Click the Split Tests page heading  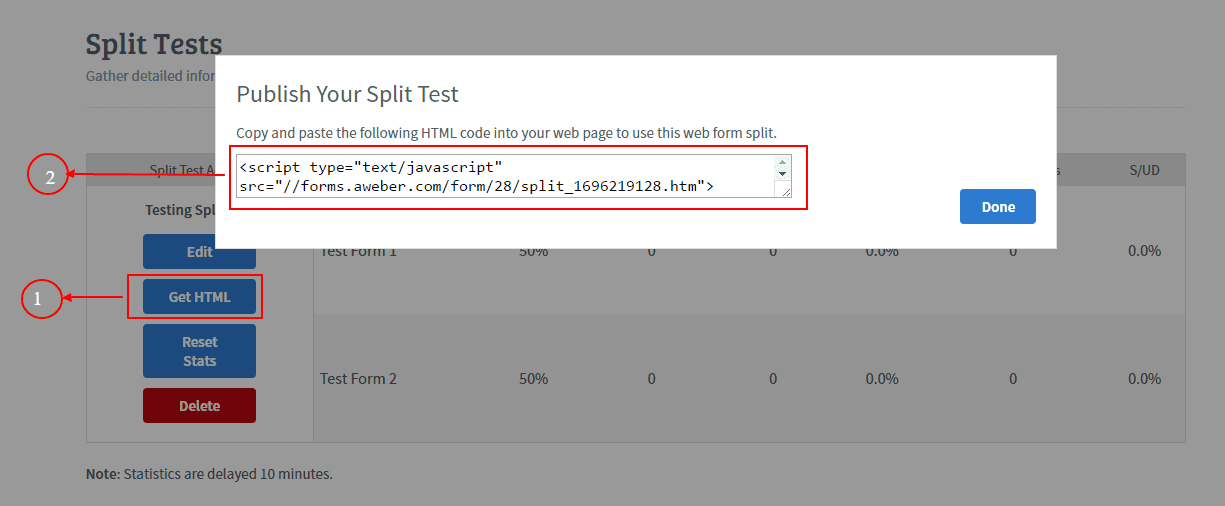tap(153, 45)
